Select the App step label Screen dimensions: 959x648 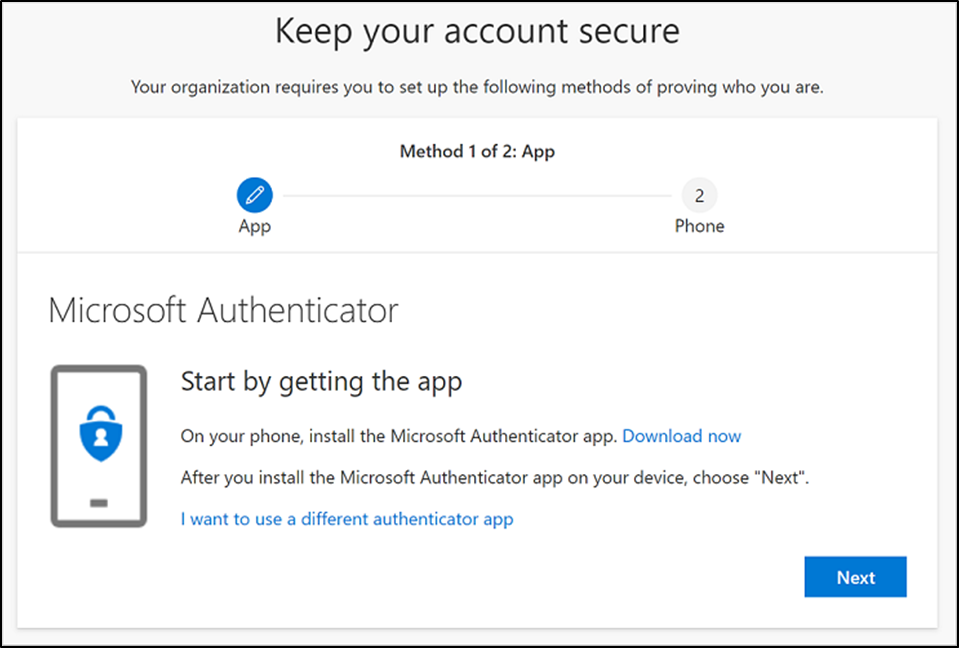[x=254, y=226]
